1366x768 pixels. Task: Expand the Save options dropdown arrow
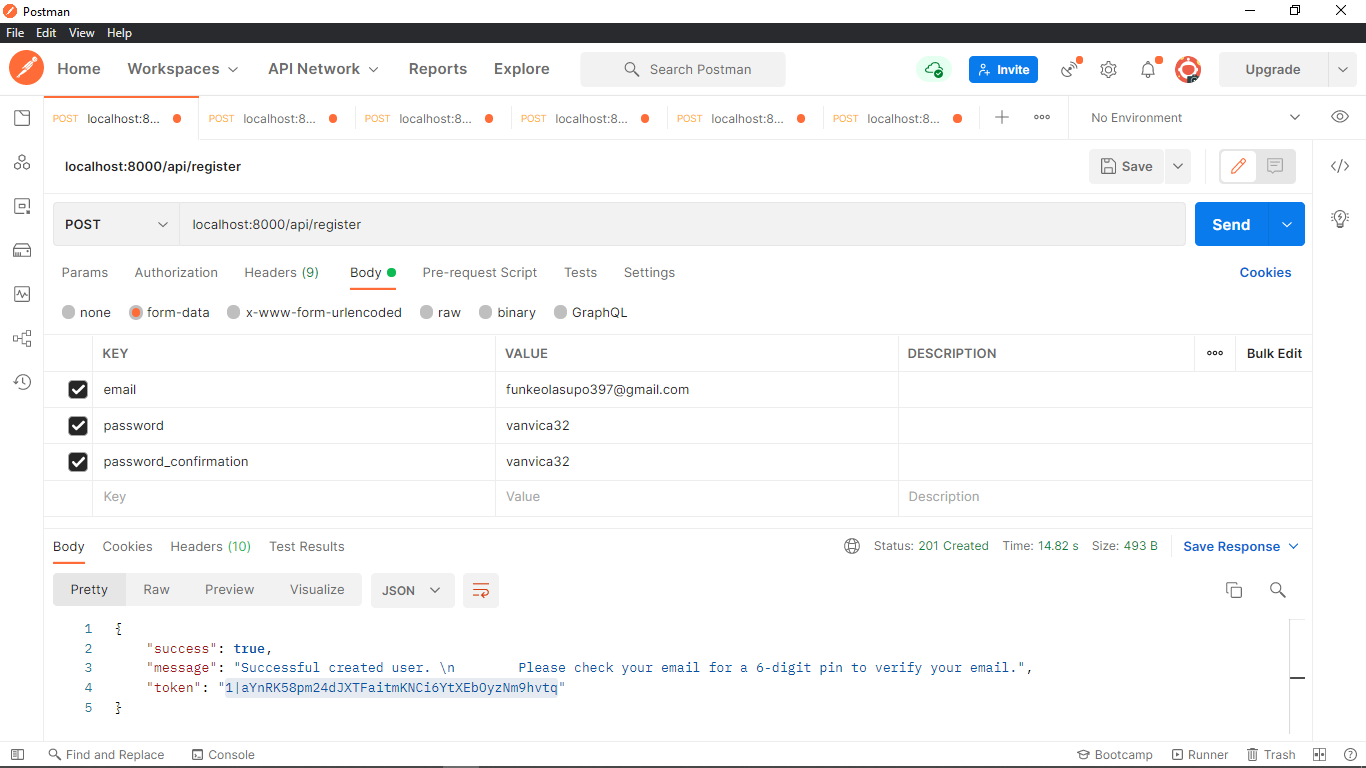tap(1178, 166)
